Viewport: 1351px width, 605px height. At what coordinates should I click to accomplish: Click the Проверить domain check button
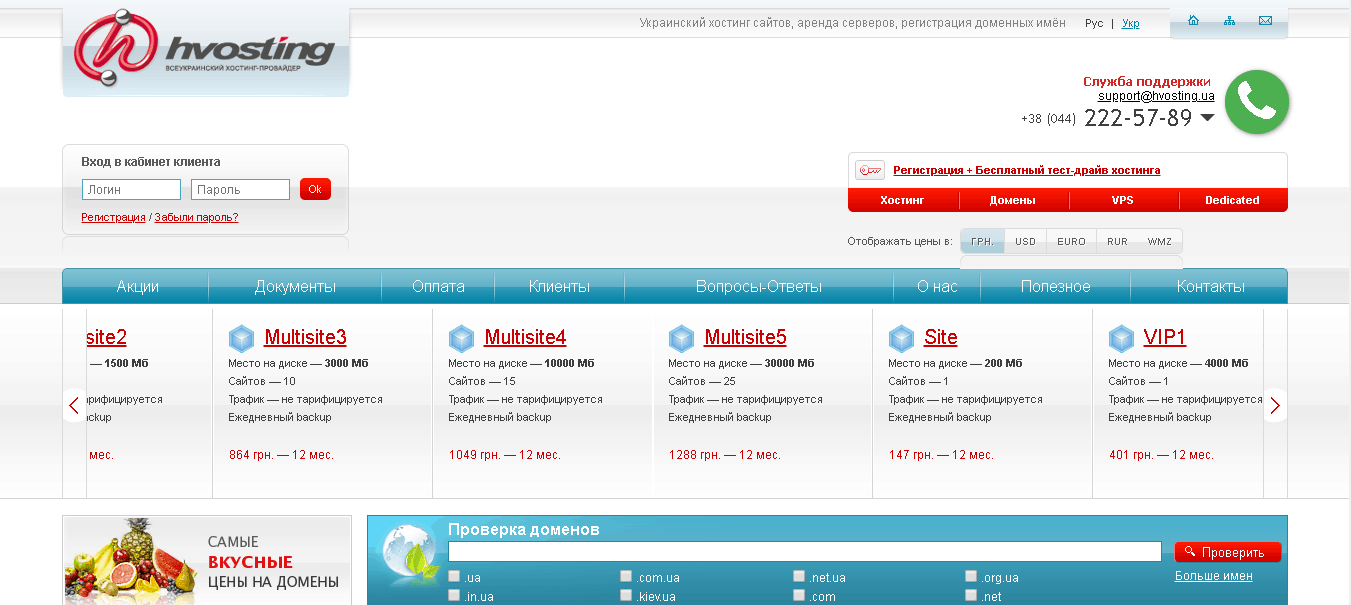coord(1228,552)
